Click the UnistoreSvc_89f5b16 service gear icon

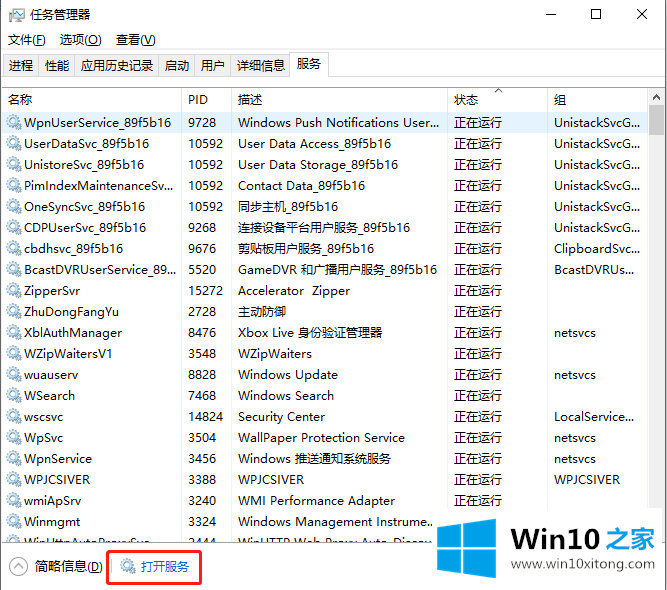pos(14,164)
